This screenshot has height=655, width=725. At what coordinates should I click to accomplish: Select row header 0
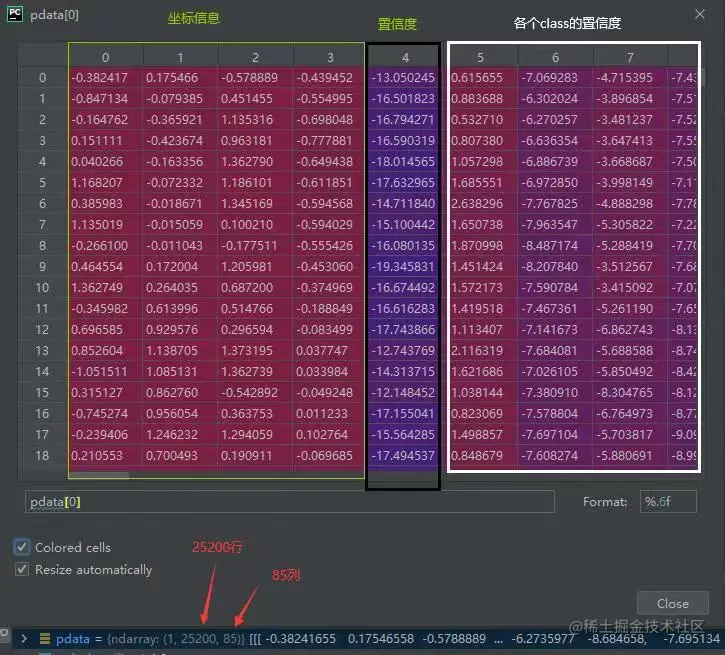(43, 78)
